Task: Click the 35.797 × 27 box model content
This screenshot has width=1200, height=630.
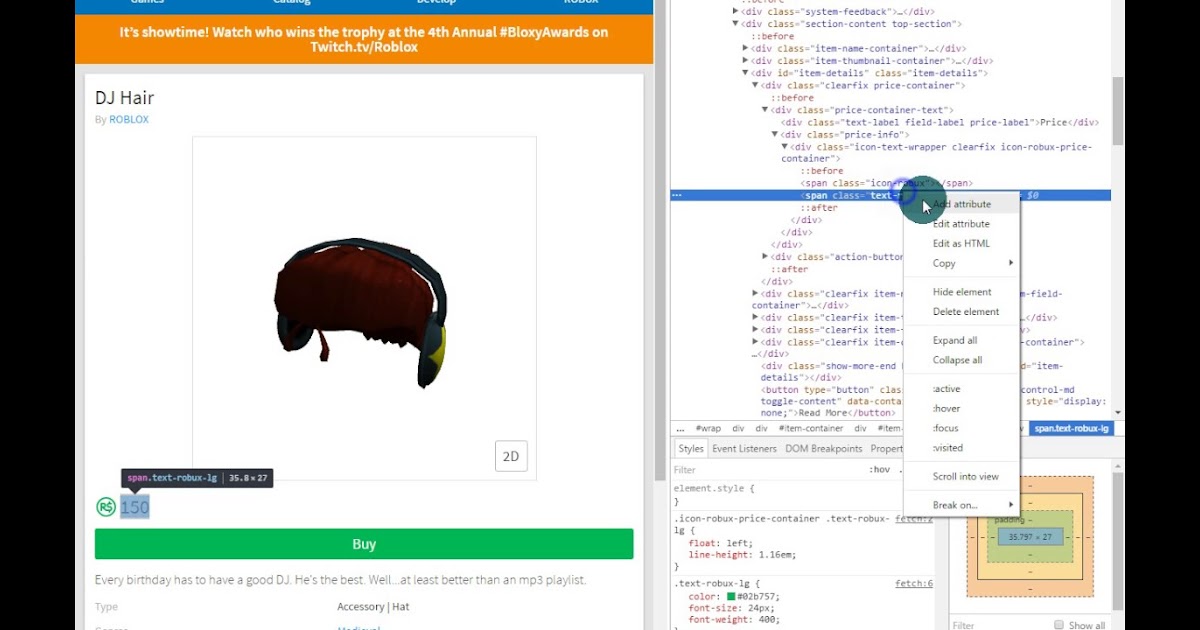Action: pos(1029,537)
